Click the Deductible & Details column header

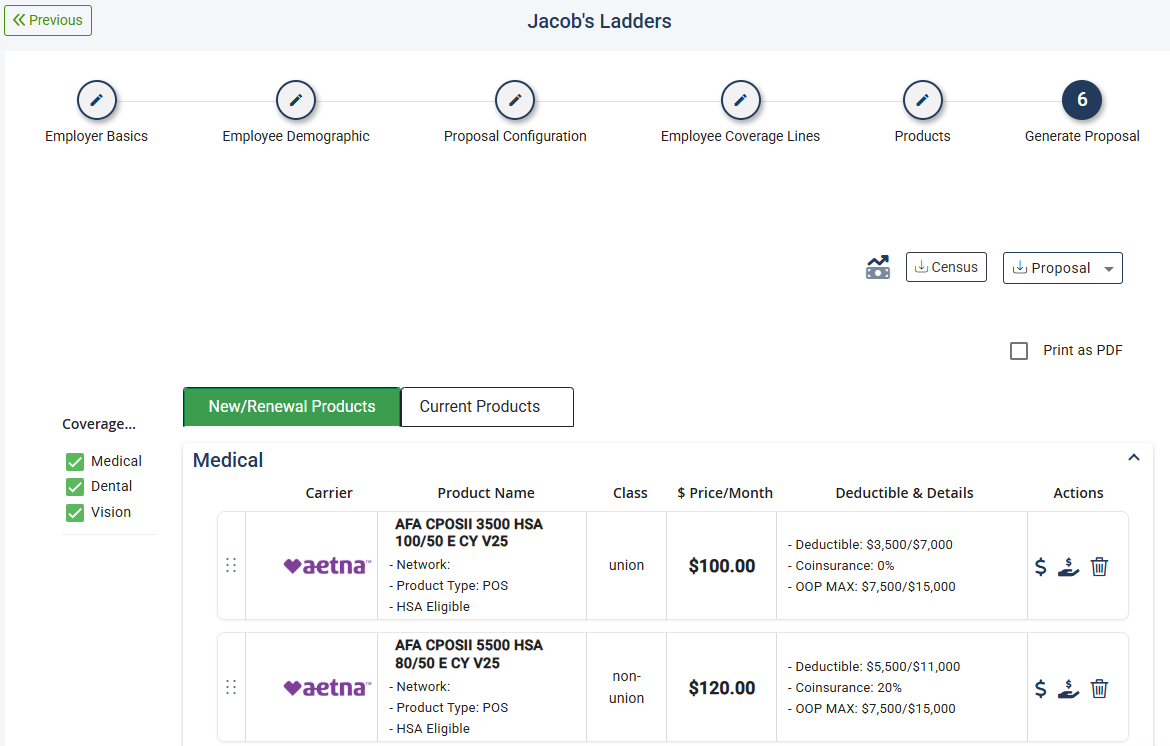click(904, 493)
